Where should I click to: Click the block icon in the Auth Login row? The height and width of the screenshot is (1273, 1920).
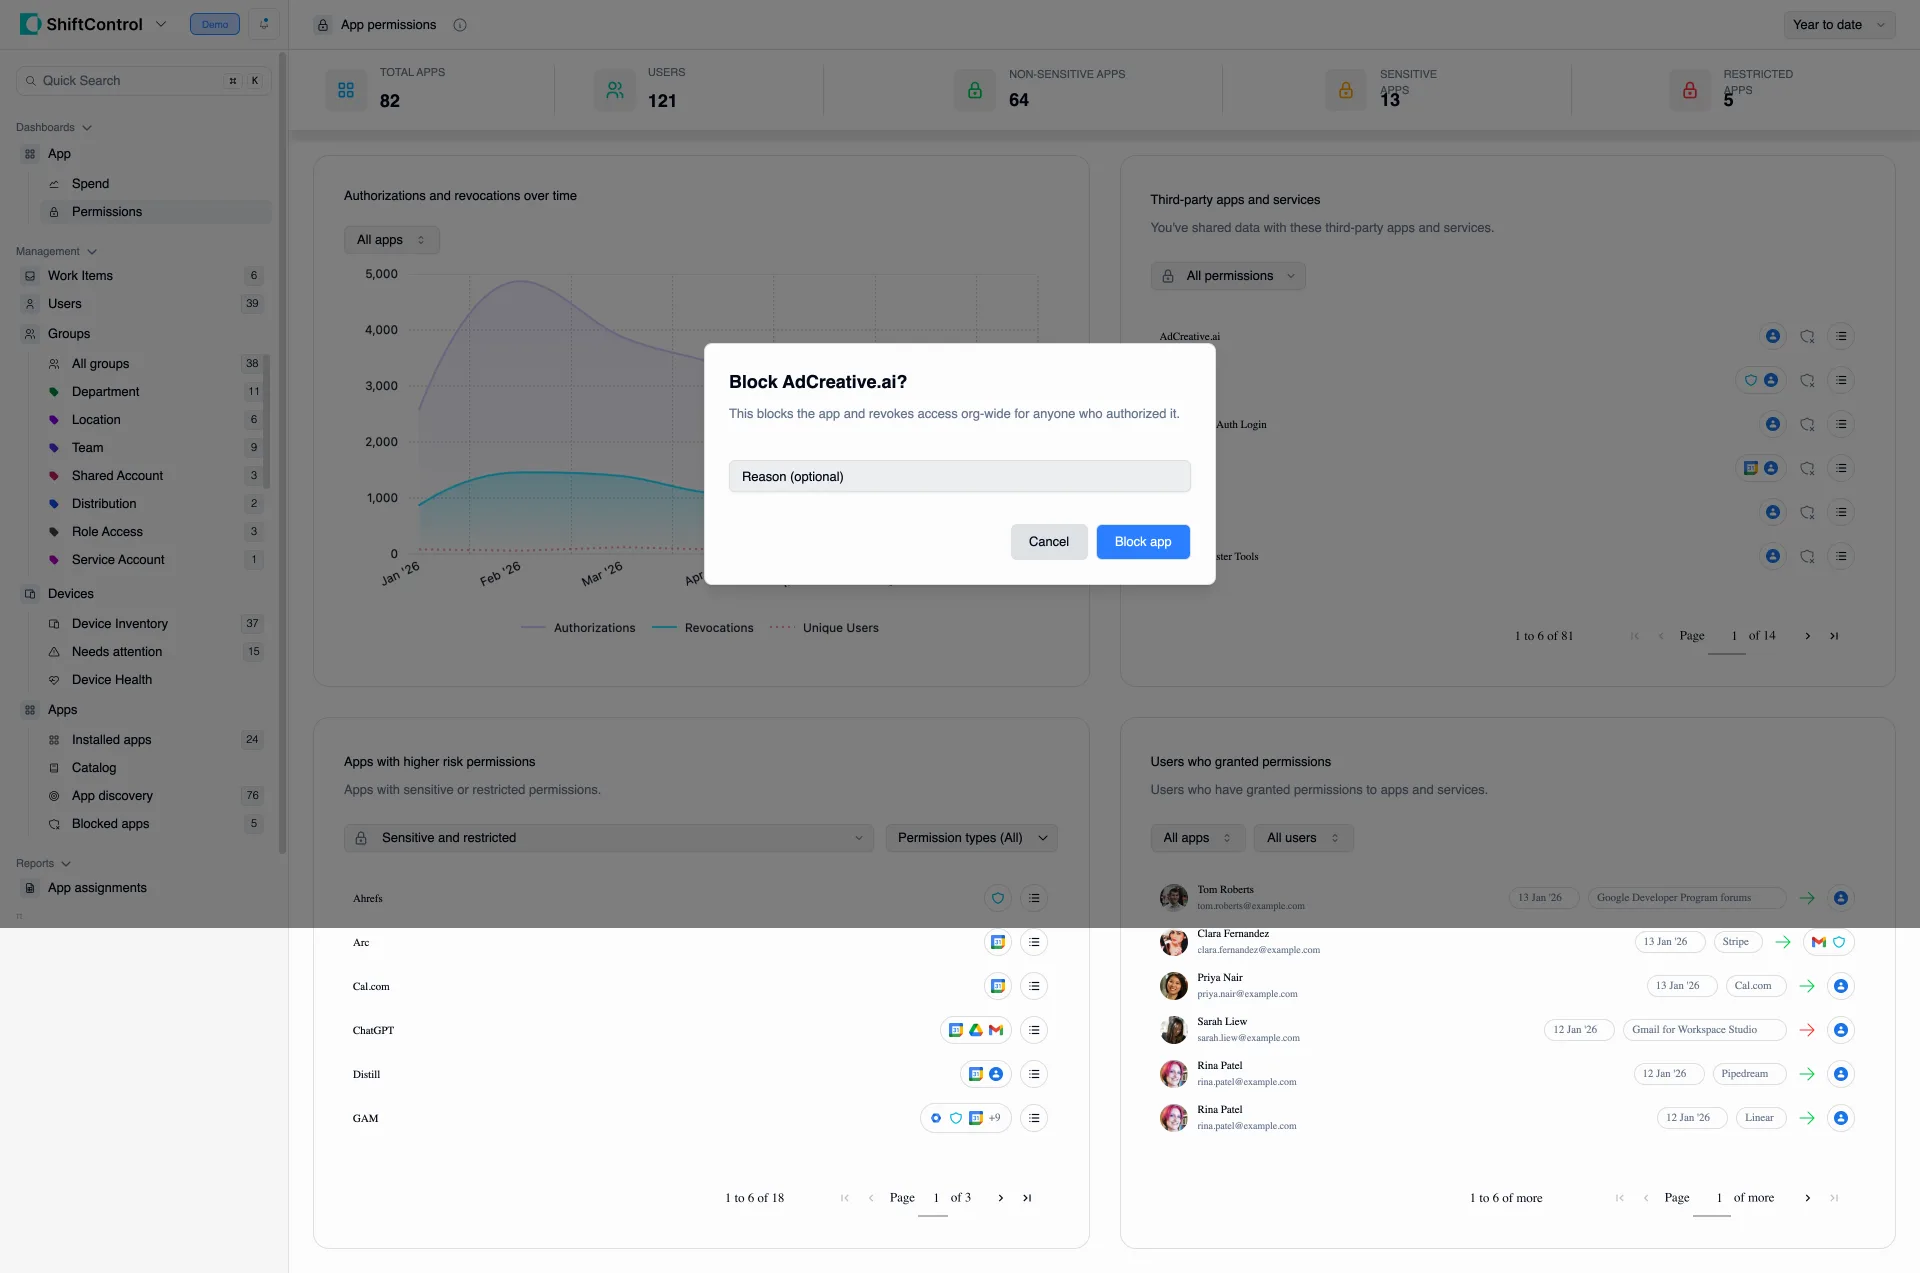(1807, 425)
